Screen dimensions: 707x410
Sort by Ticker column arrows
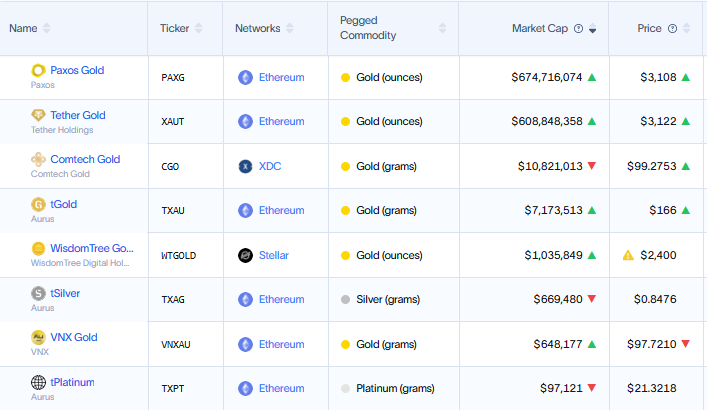click(198, 29)
